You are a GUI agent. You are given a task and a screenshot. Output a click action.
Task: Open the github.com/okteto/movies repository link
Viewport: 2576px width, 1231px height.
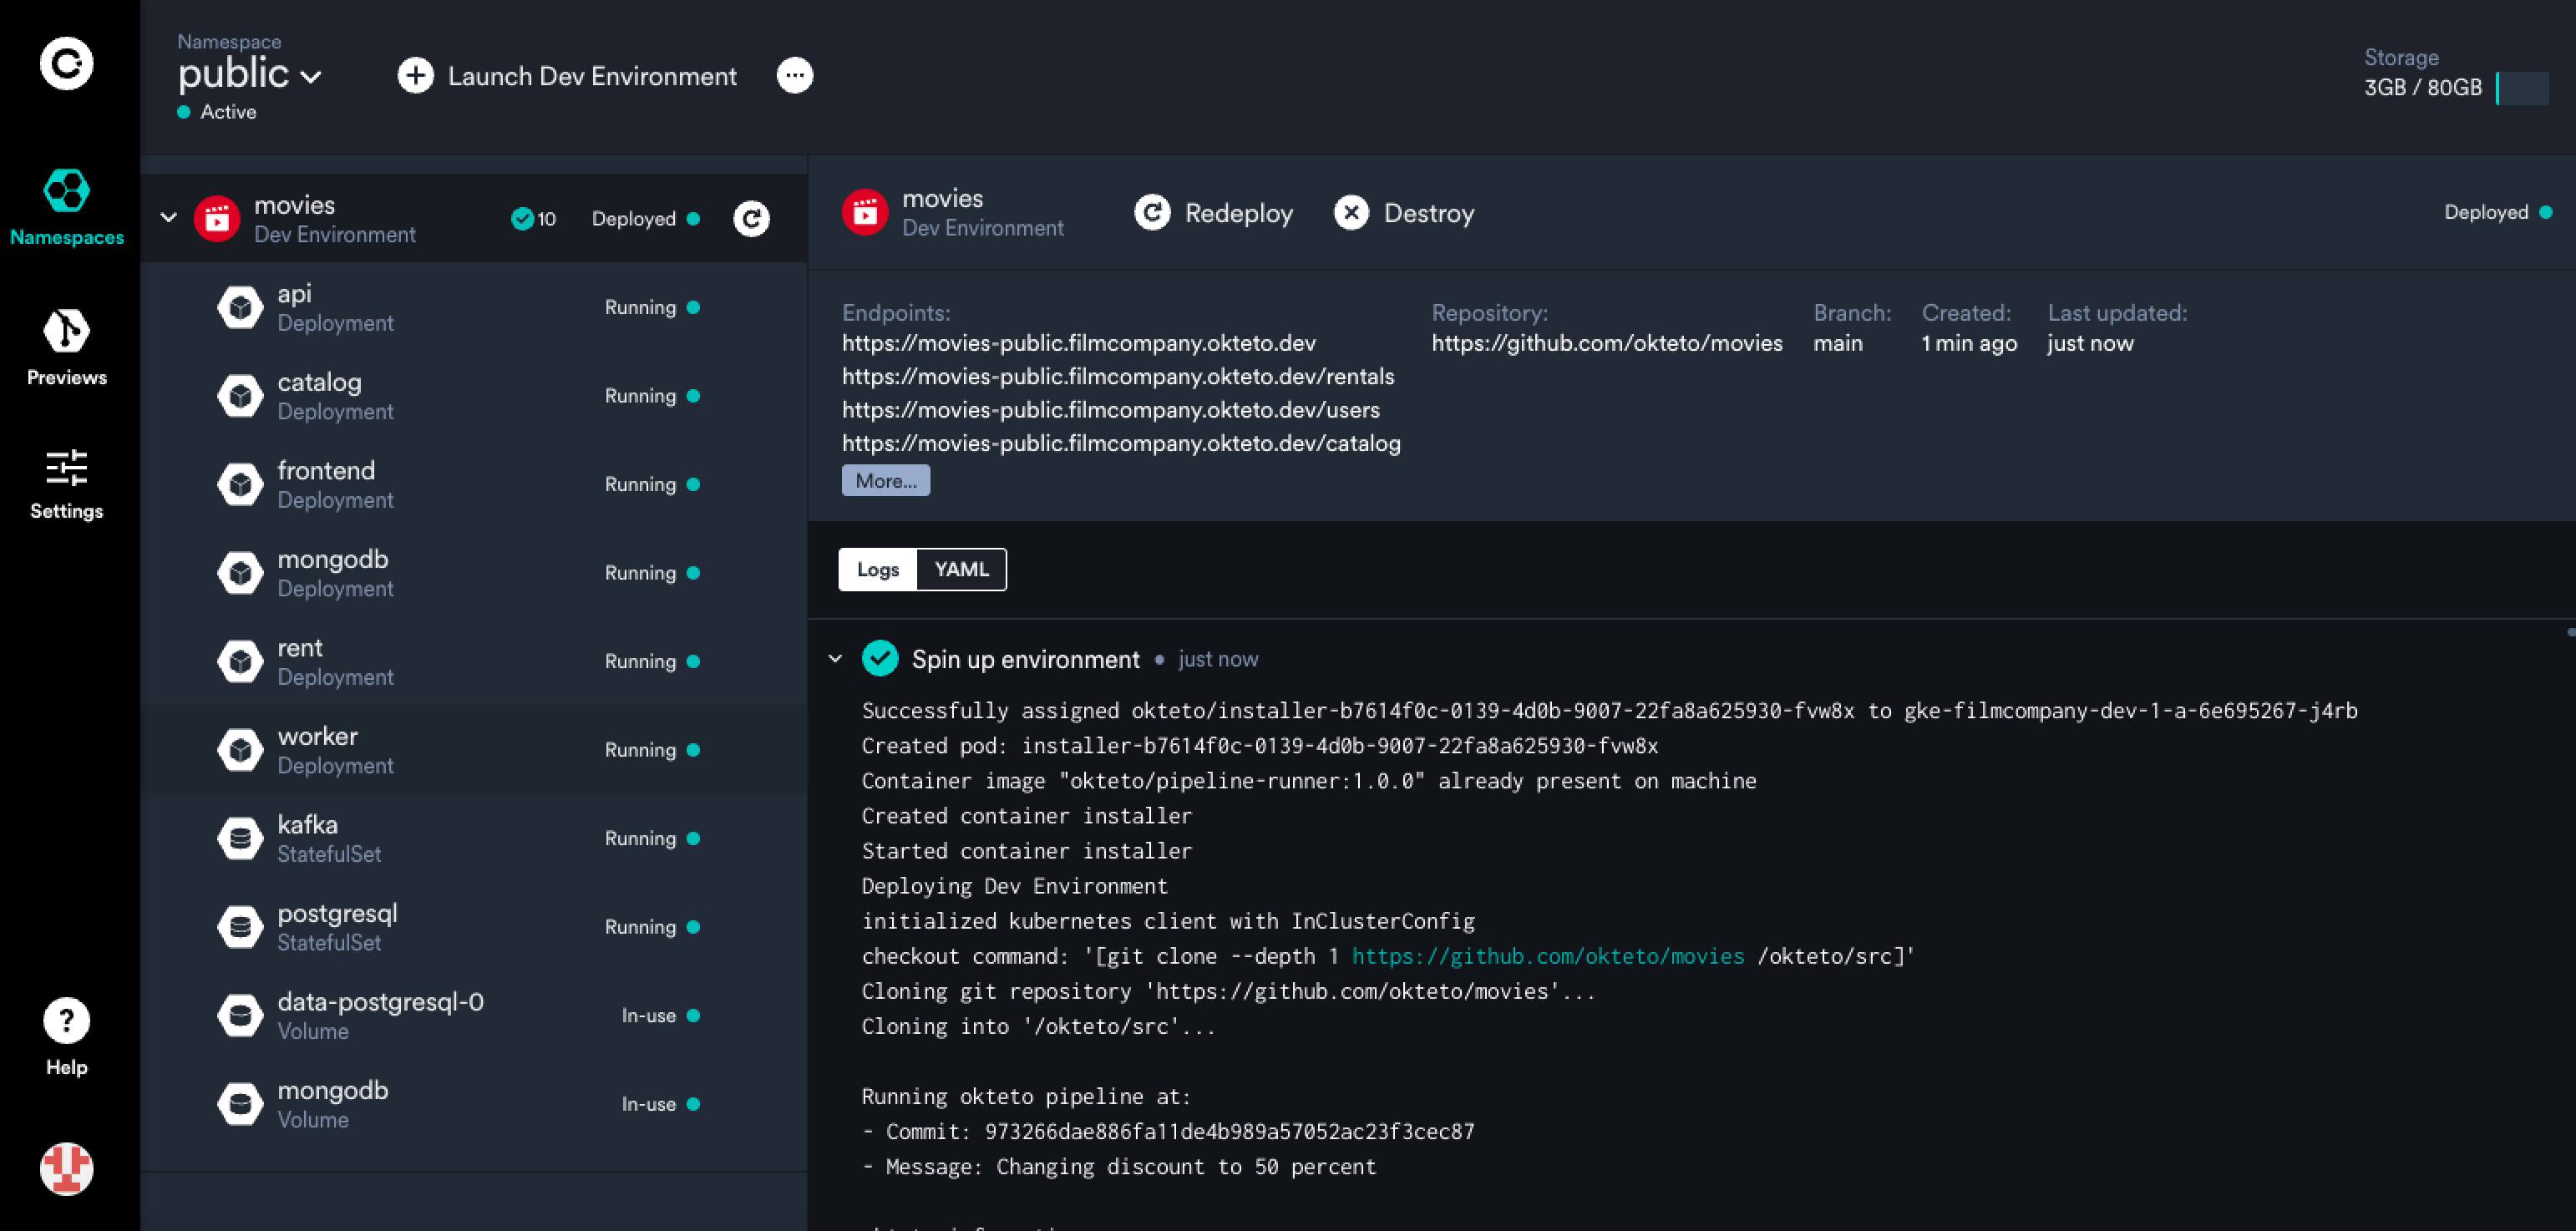(x=1607, y=343)
